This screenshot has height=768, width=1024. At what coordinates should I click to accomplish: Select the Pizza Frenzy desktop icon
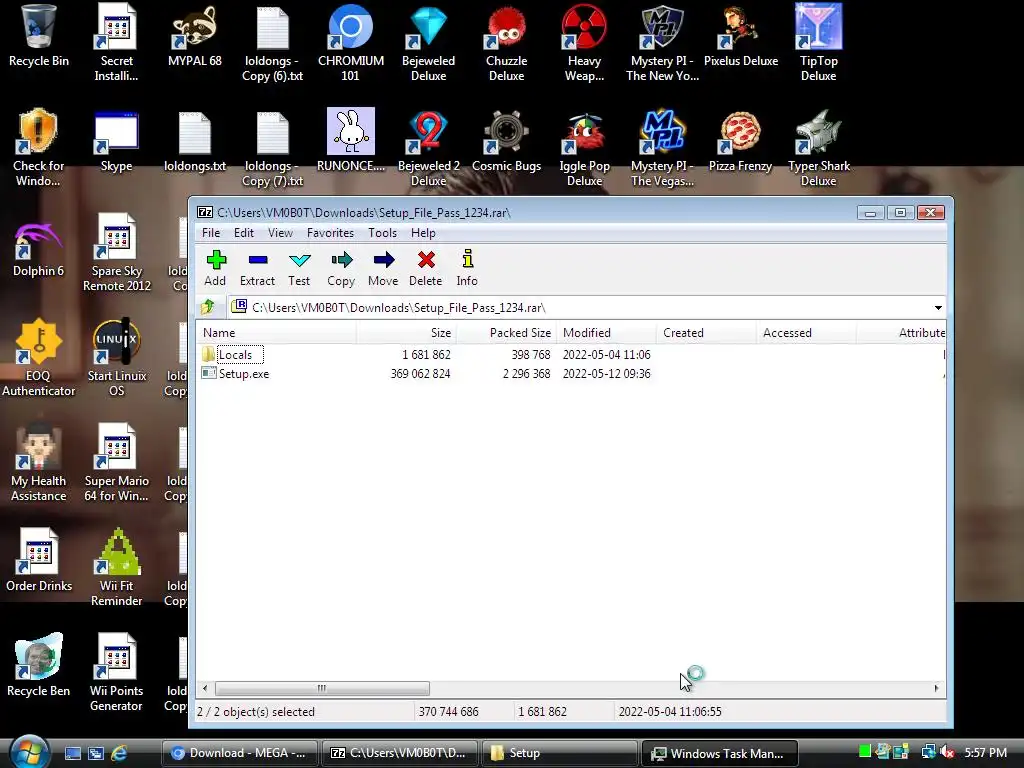point(741,142)
